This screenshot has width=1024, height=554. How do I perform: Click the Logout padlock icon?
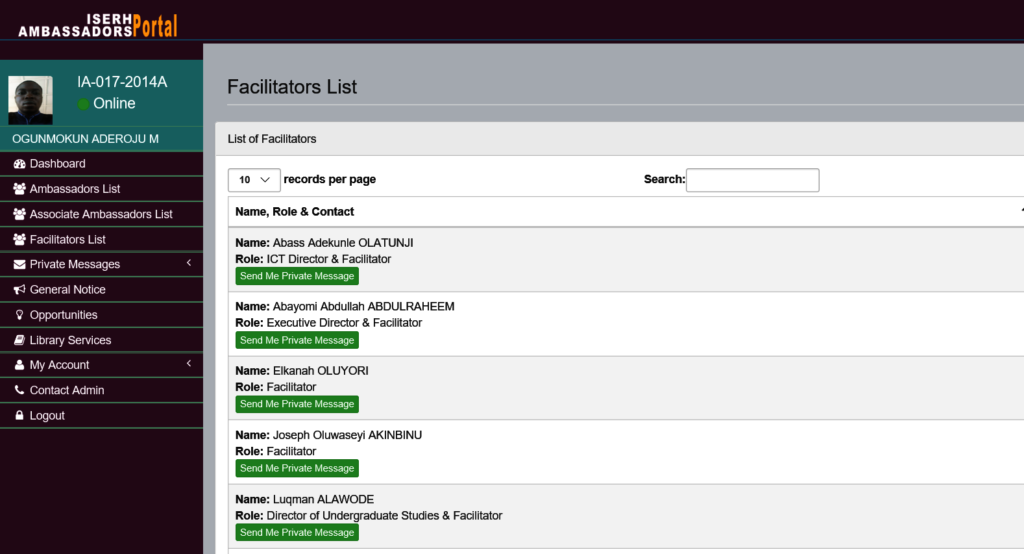pos(19,416)
